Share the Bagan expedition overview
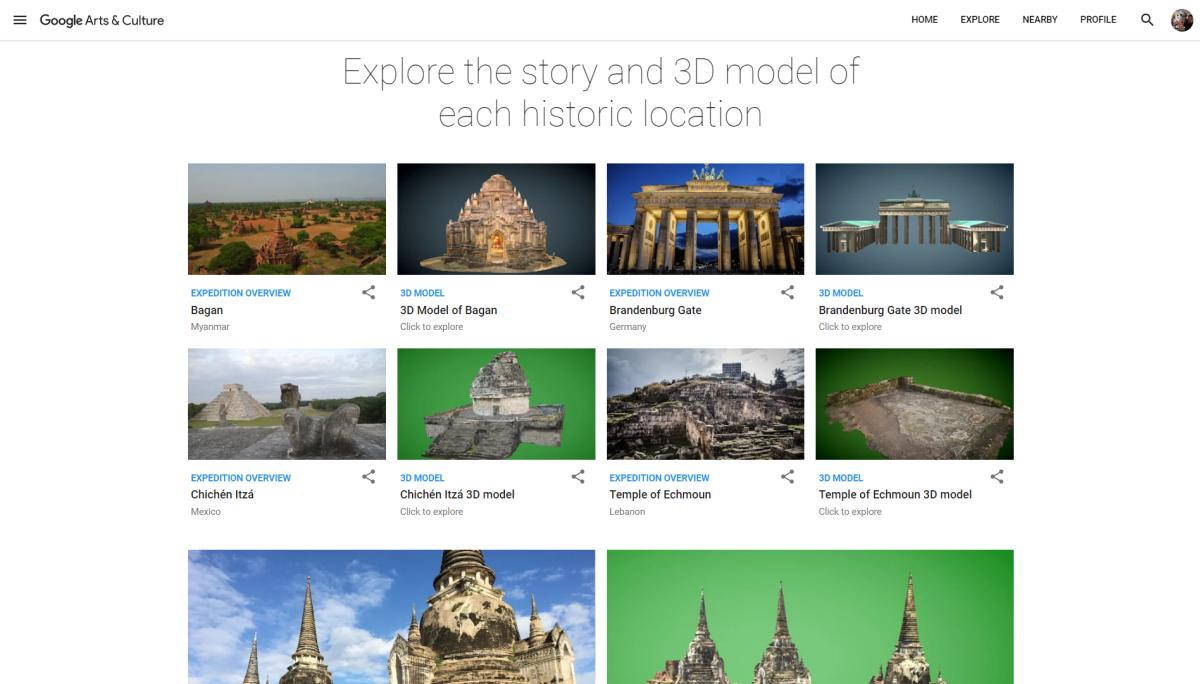This screenshot has height=684, width=1200. [x=369, y=293]
